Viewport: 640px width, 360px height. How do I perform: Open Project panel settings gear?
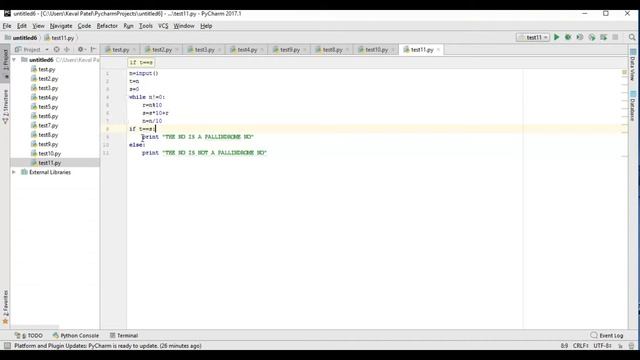pyautogui.click(x=81, y=49)
